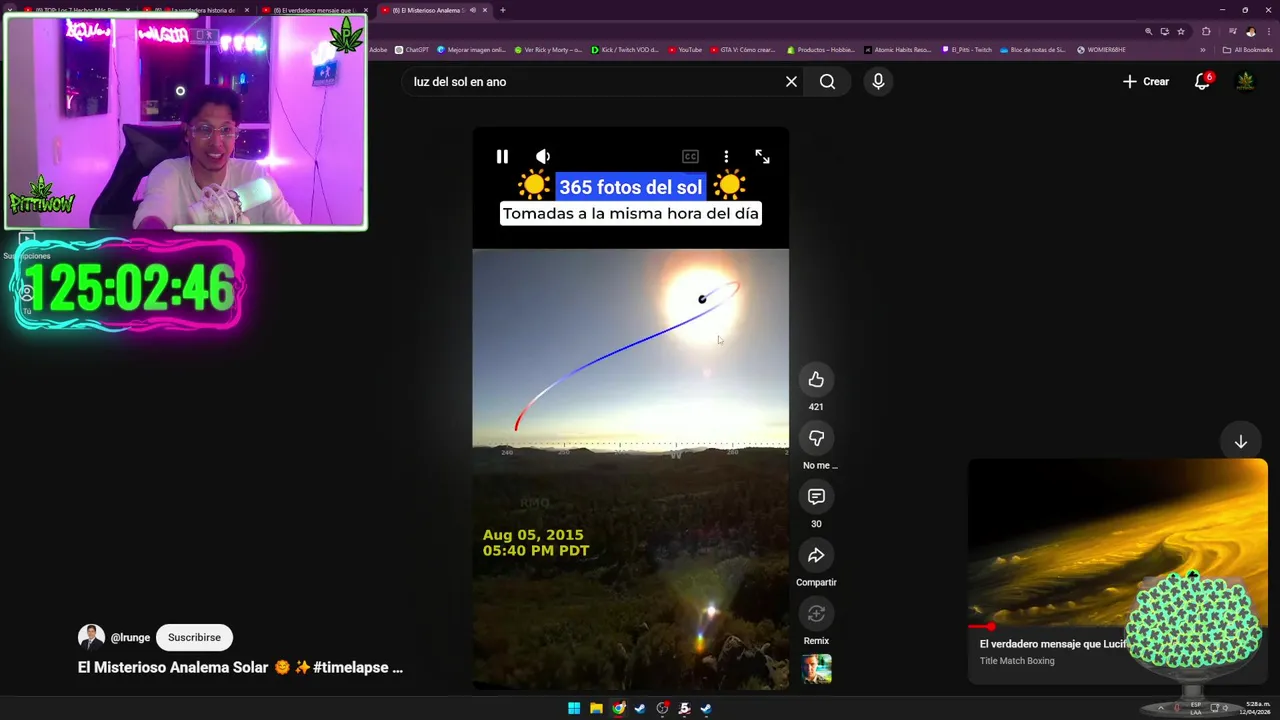
Task: Open the 'Ver Rick y Morty' bookmark
Action: (548, 50)
